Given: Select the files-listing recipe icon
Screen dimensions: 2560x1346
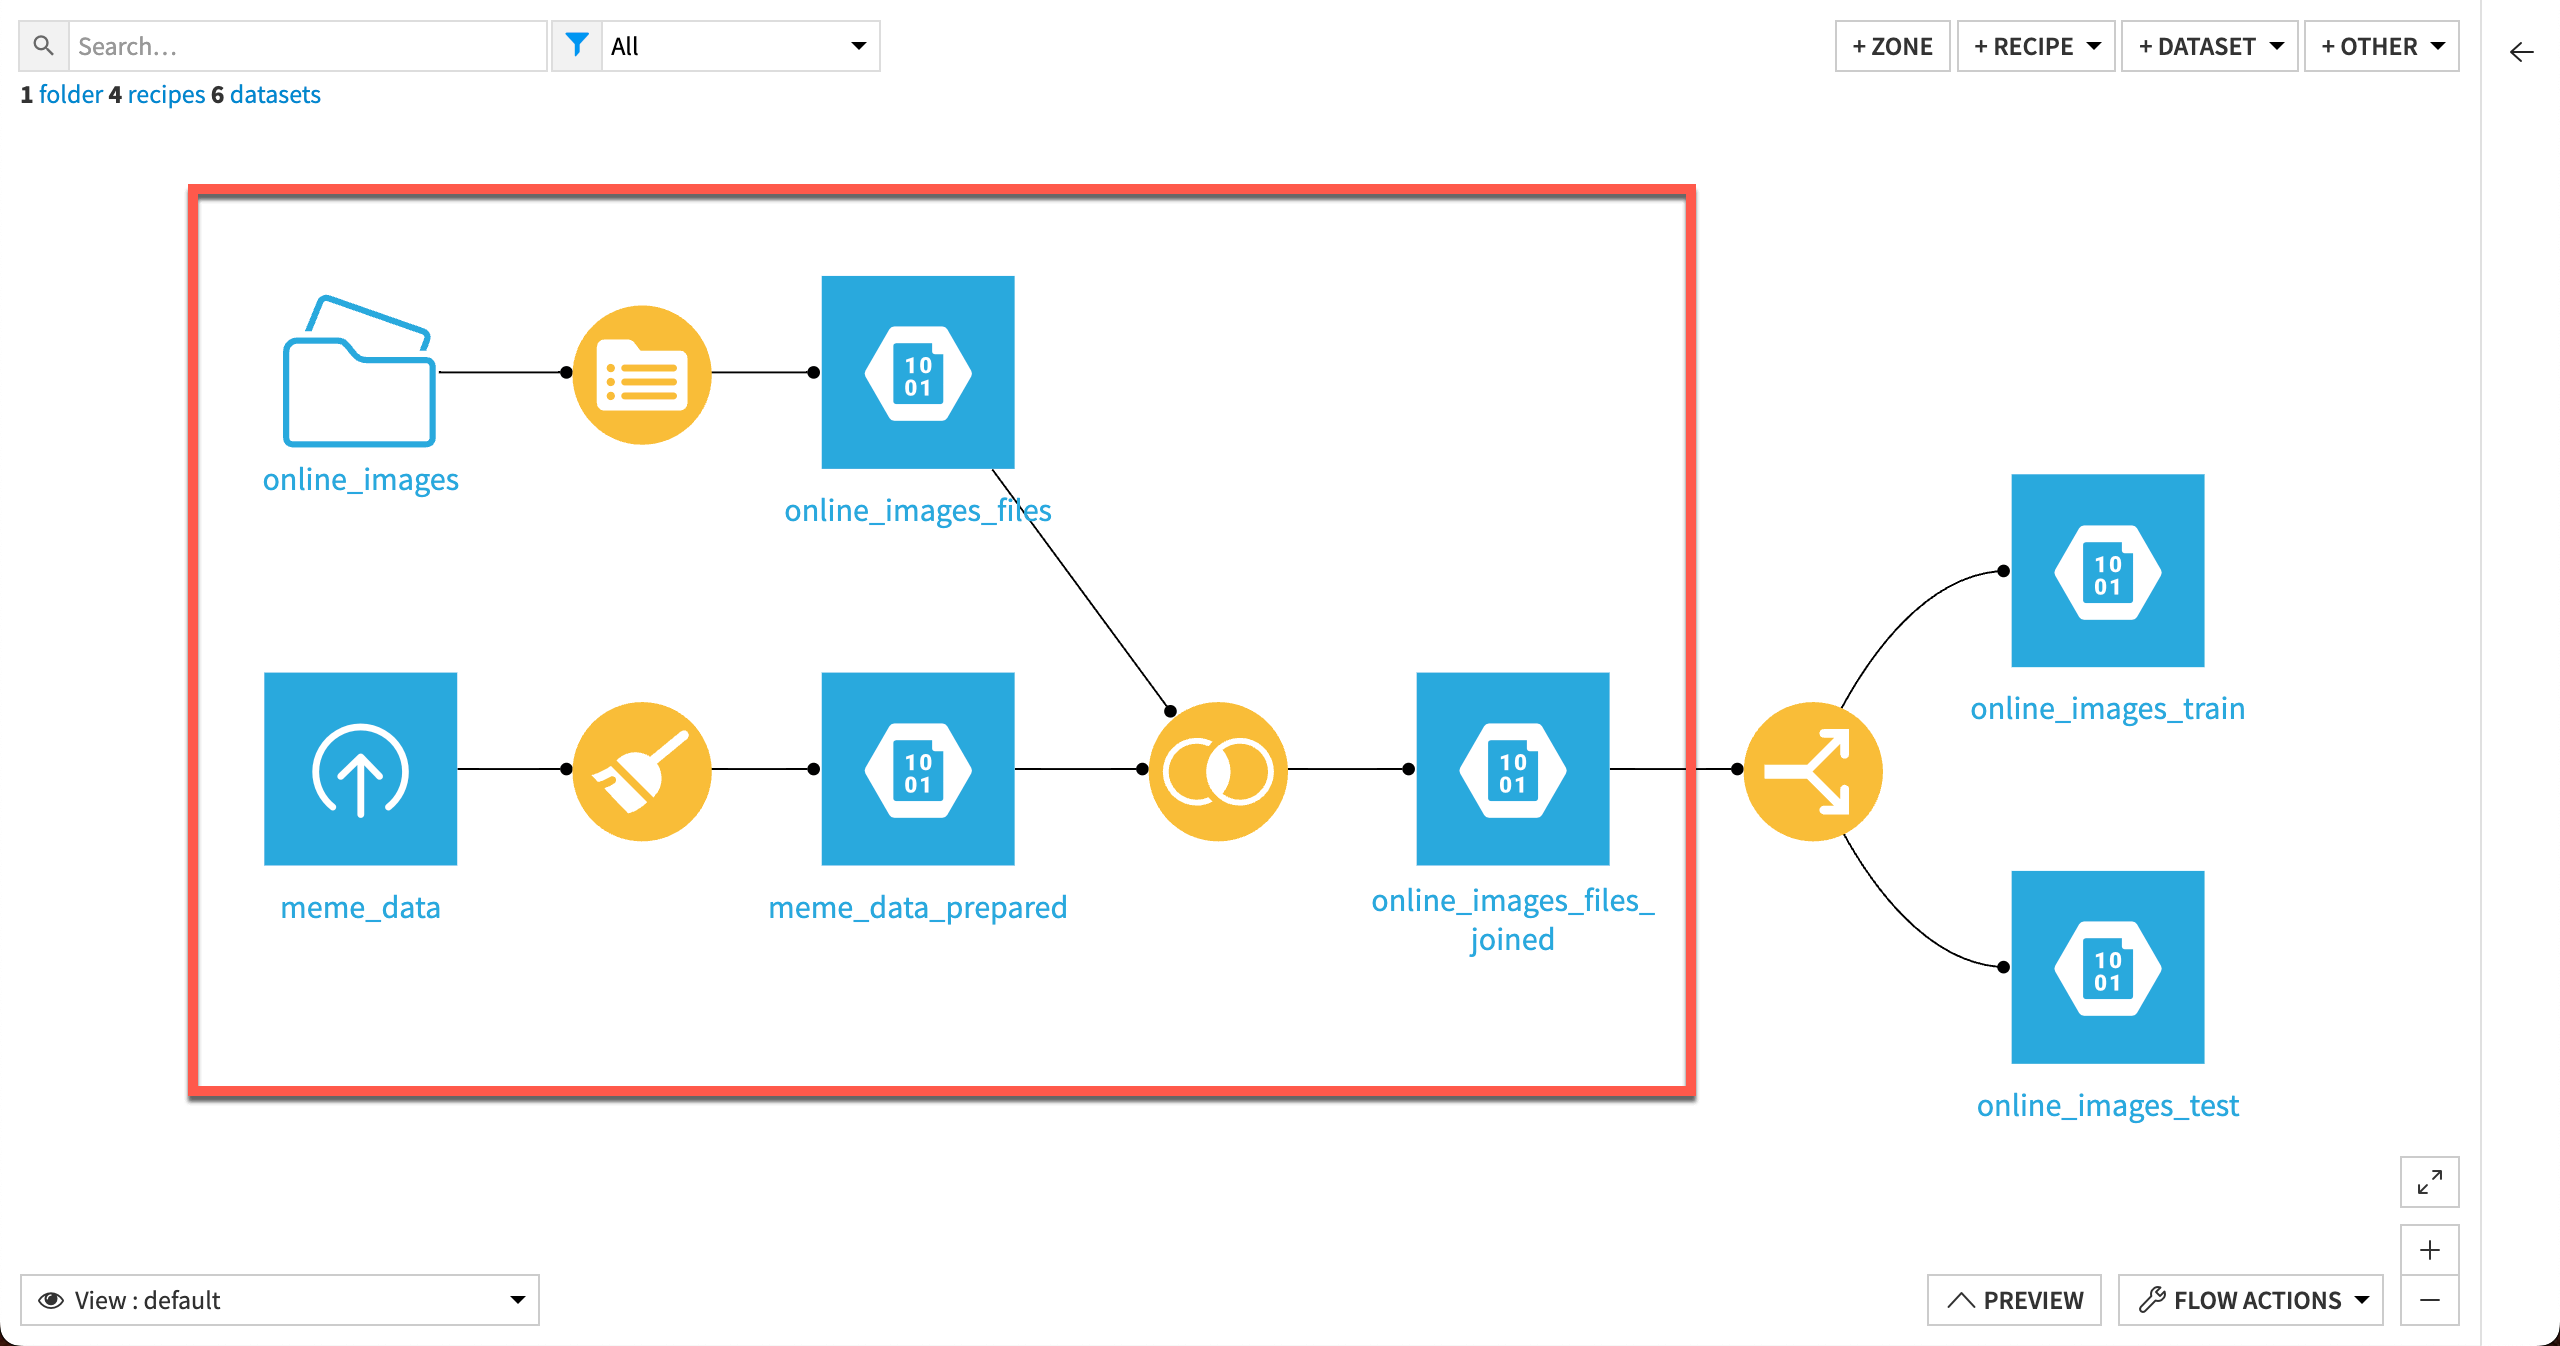Looking at the screenshot, I should (x=641, y=373).
